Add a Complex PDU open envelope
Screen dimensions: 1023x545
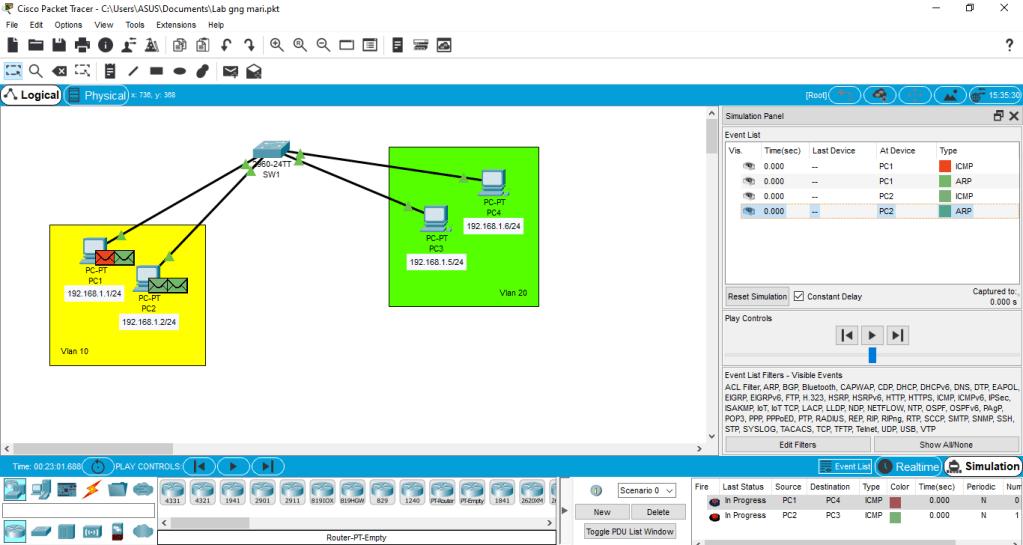pos(254,71)
